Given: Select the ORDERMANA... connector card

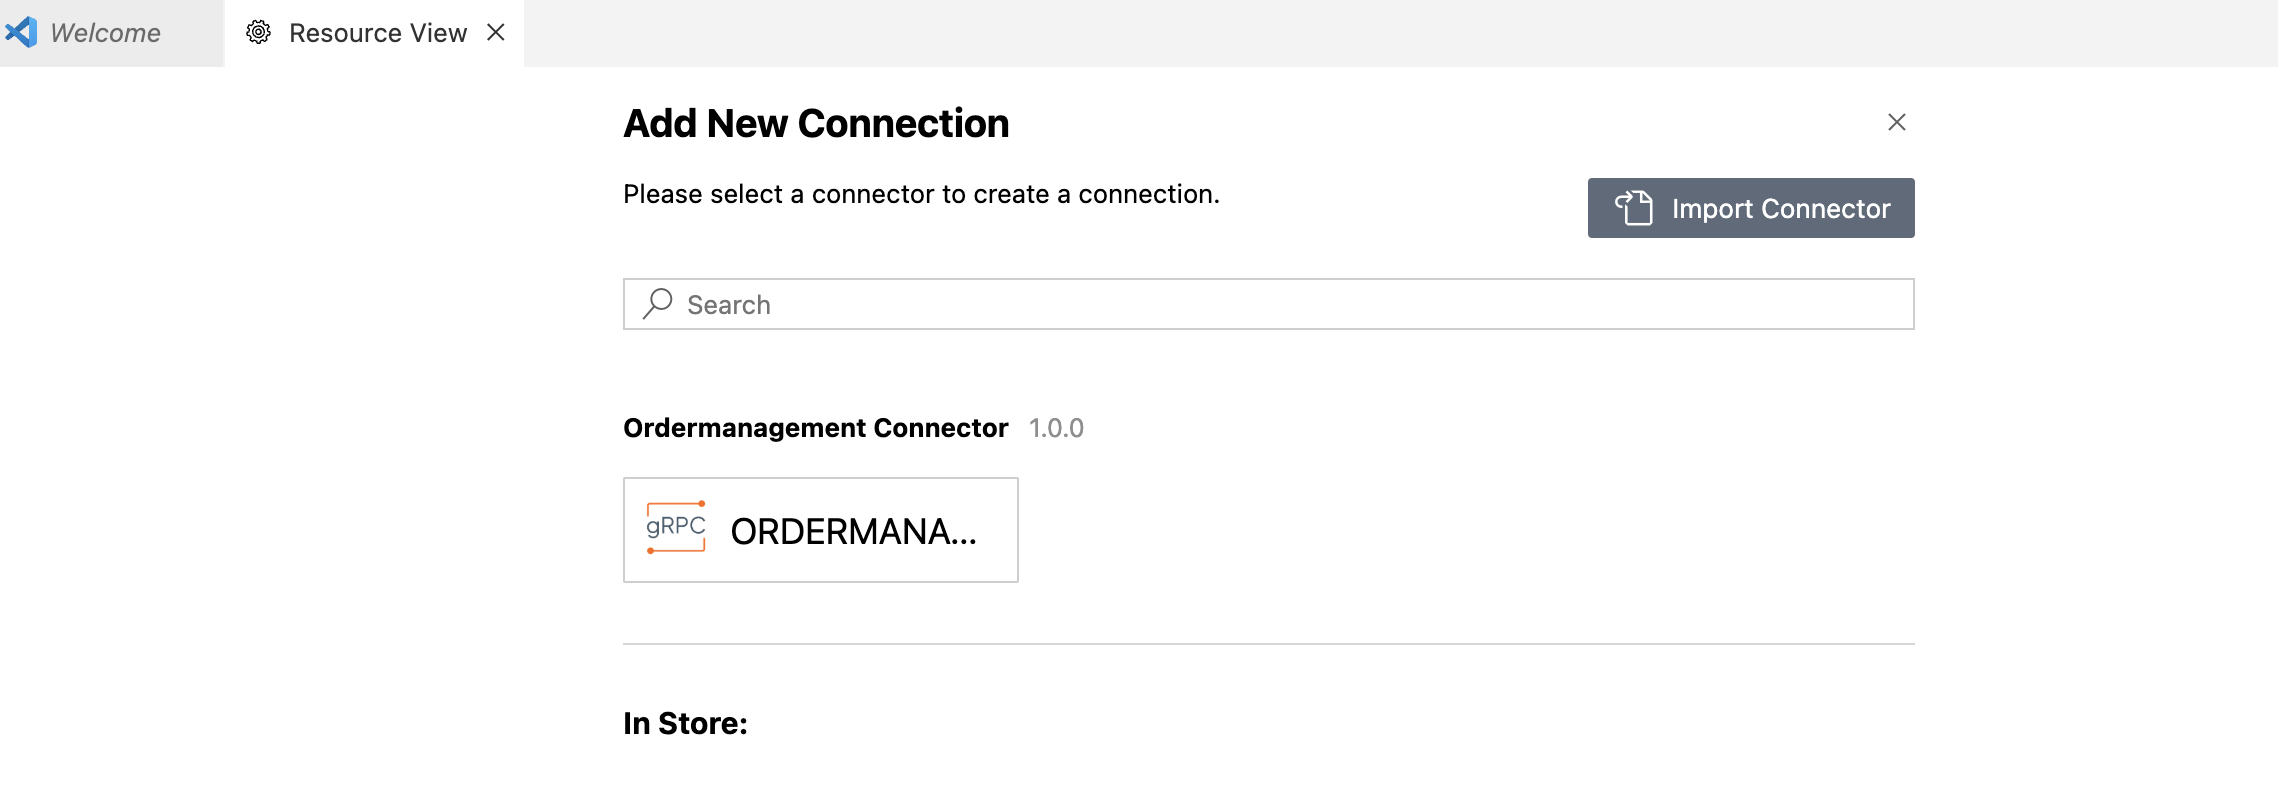Looking at the screenshot, I should click(x=821, y=530).
